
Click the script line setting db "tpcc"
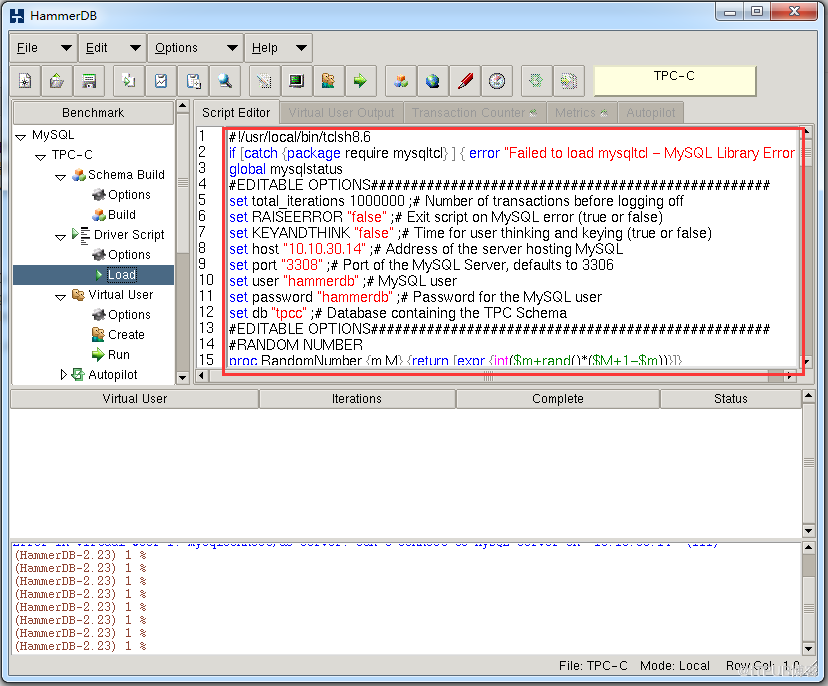click(398, 313)
